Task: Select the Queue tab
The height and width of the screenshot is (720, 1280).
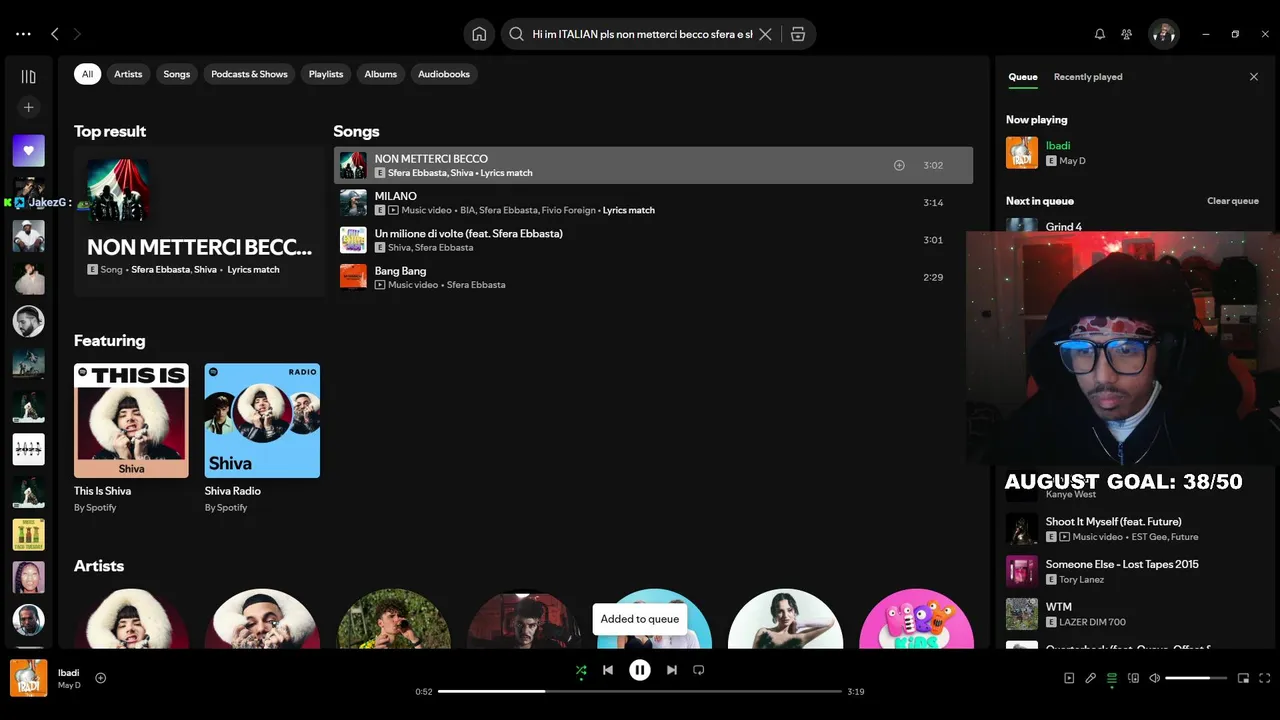Action: coord(1023,77)
